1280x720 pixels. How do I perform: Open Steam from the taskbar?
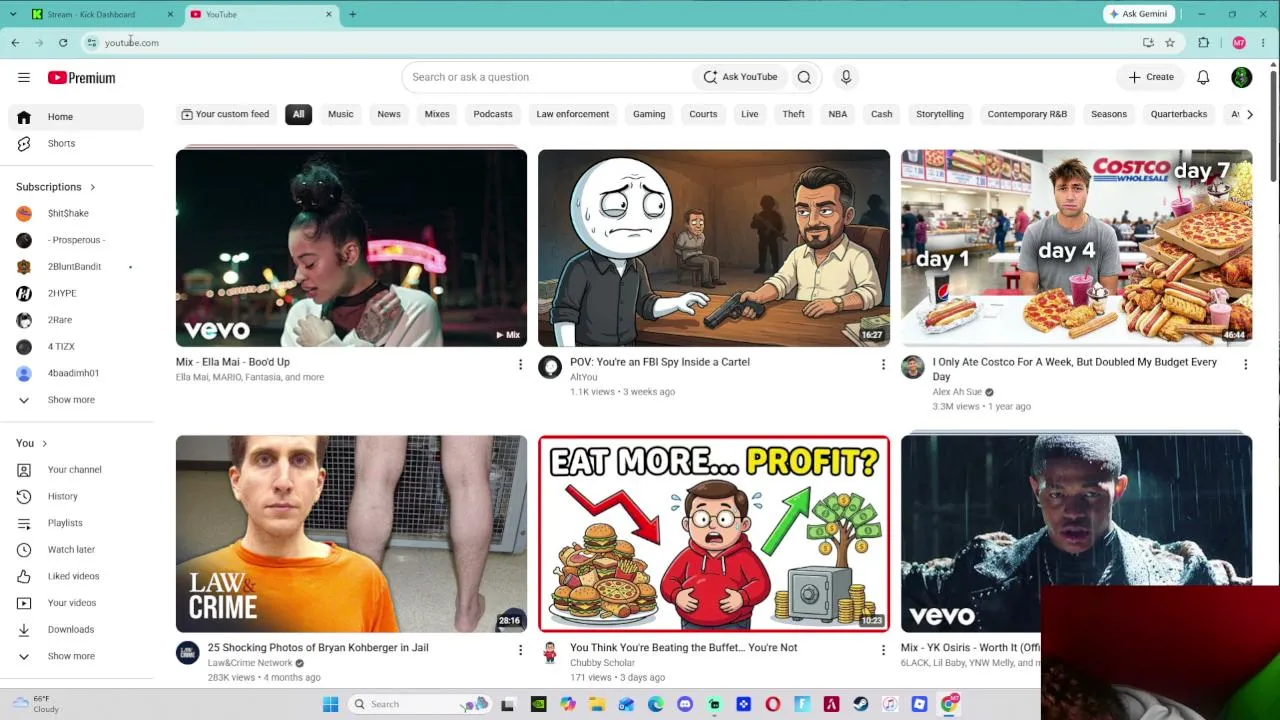[x=860, y=704]
